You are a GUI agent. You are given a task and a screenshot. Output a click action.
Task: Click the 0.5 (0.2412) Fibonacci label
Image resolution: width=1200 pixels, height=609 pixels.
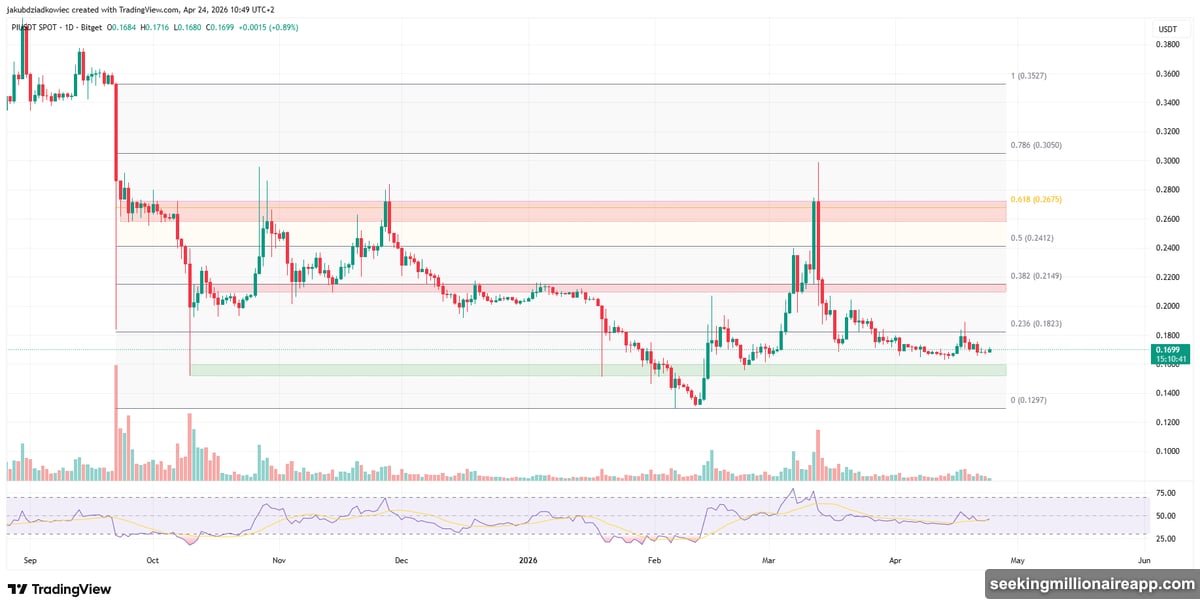coord(1033,238)
